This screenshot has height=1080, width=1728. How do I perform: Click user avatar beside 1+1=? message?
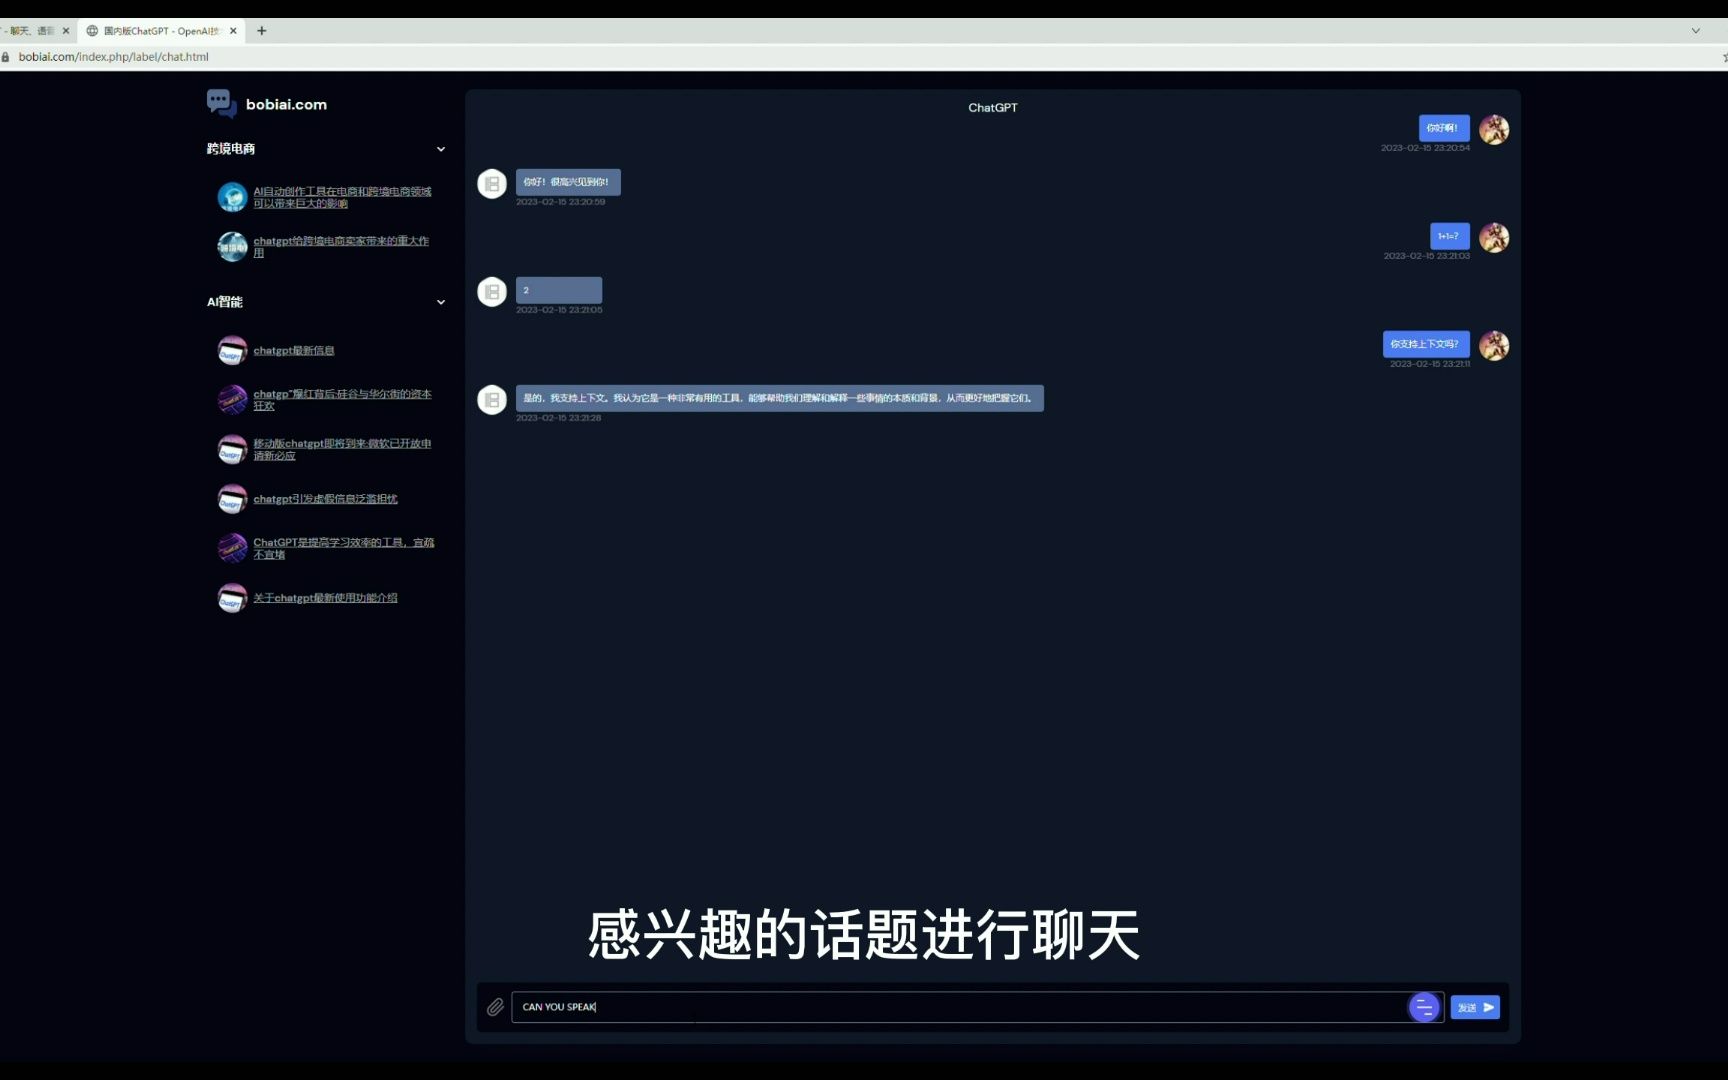click(x=1494, y=237)
